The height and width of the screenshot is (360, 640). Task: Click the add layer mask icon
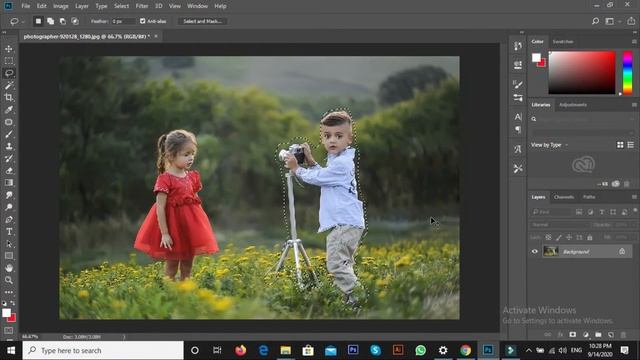pos(573,335)
